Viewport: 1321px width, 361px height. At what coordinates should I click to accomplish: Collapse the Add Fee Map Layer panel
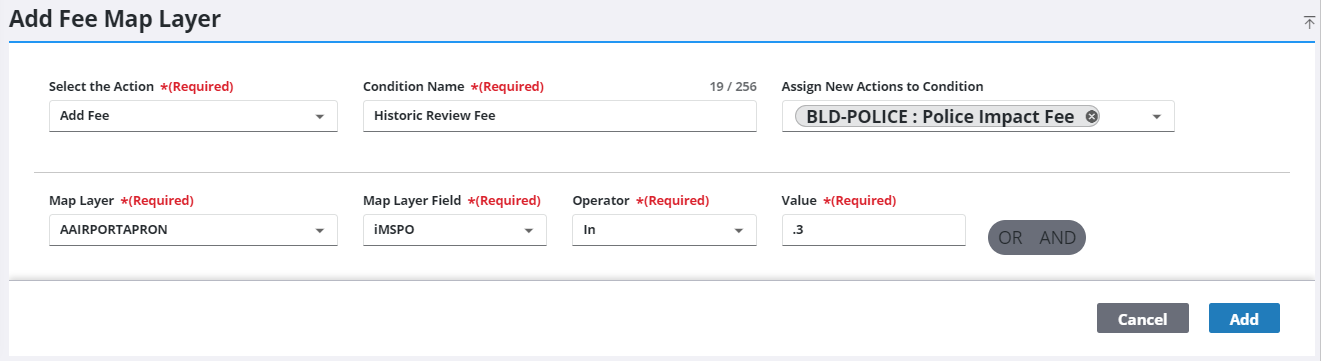point(1309,22)
